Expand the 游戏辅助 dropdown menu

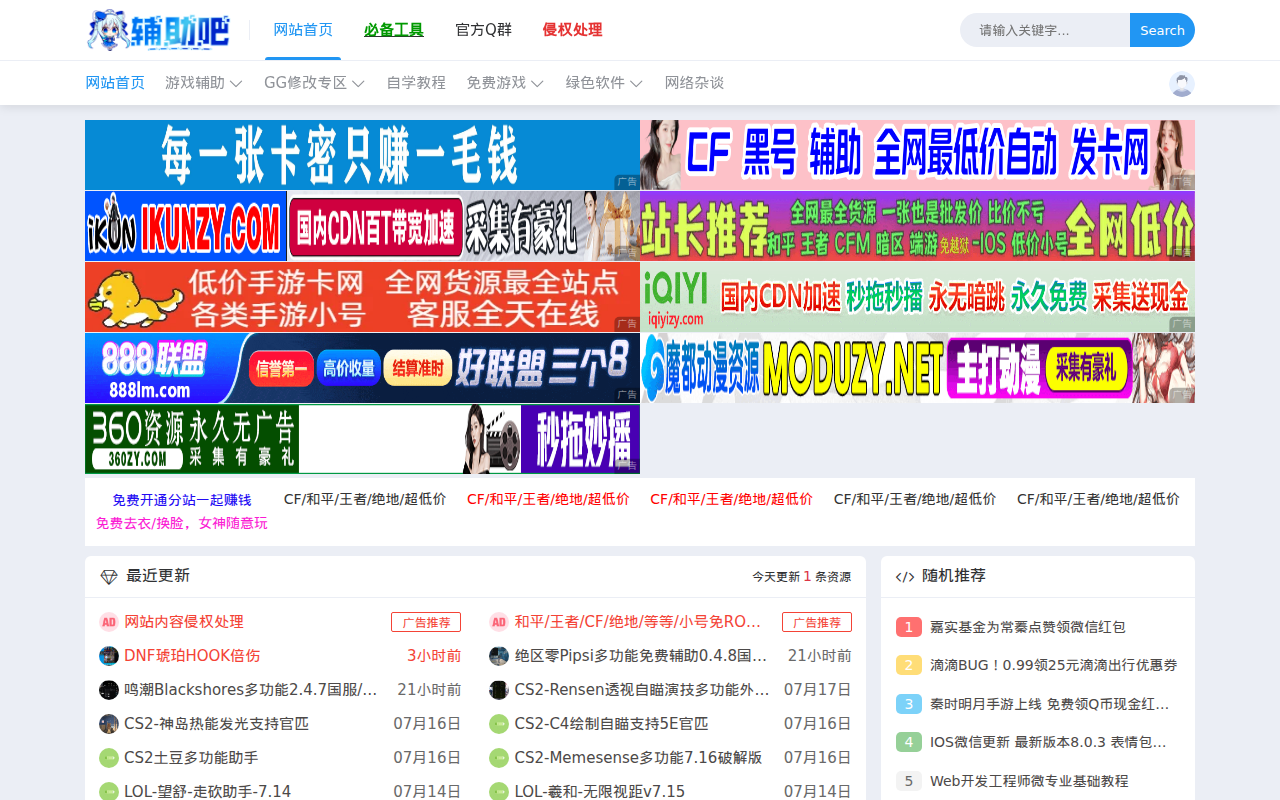[x=203, y=83]
